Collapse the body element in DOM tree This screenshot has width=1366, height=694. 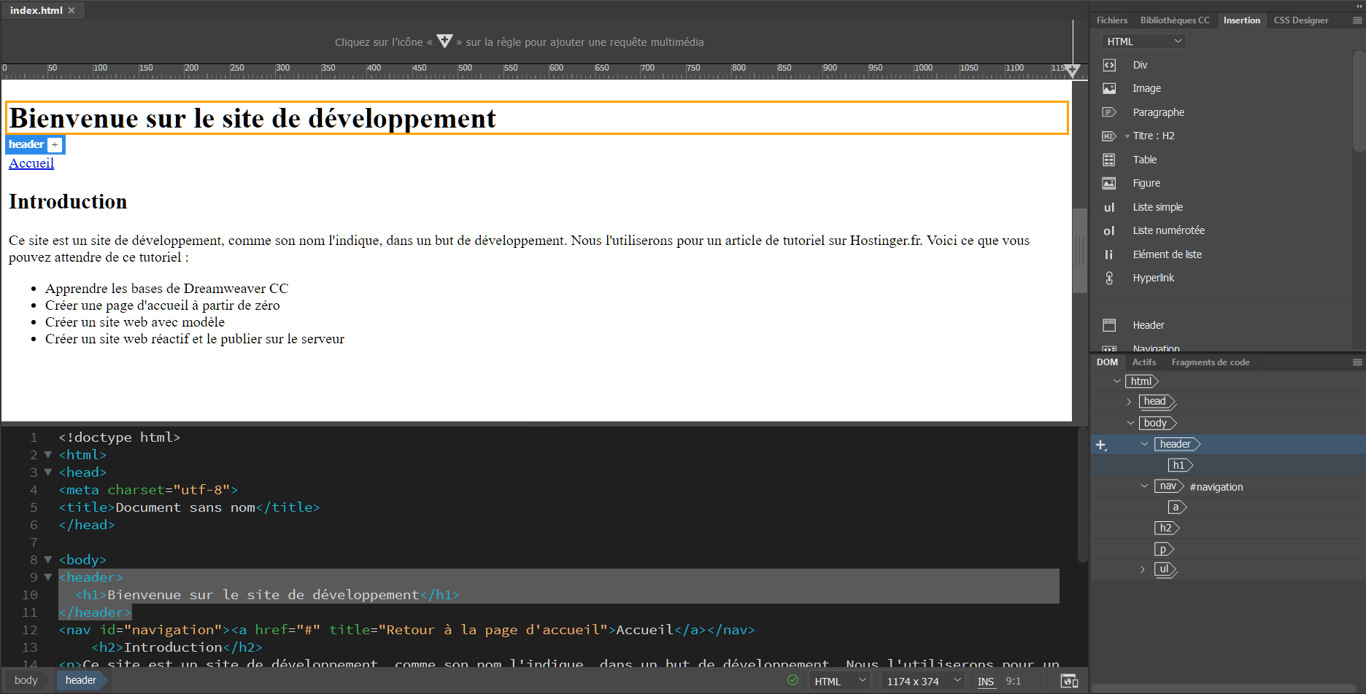pos(1129,422)
